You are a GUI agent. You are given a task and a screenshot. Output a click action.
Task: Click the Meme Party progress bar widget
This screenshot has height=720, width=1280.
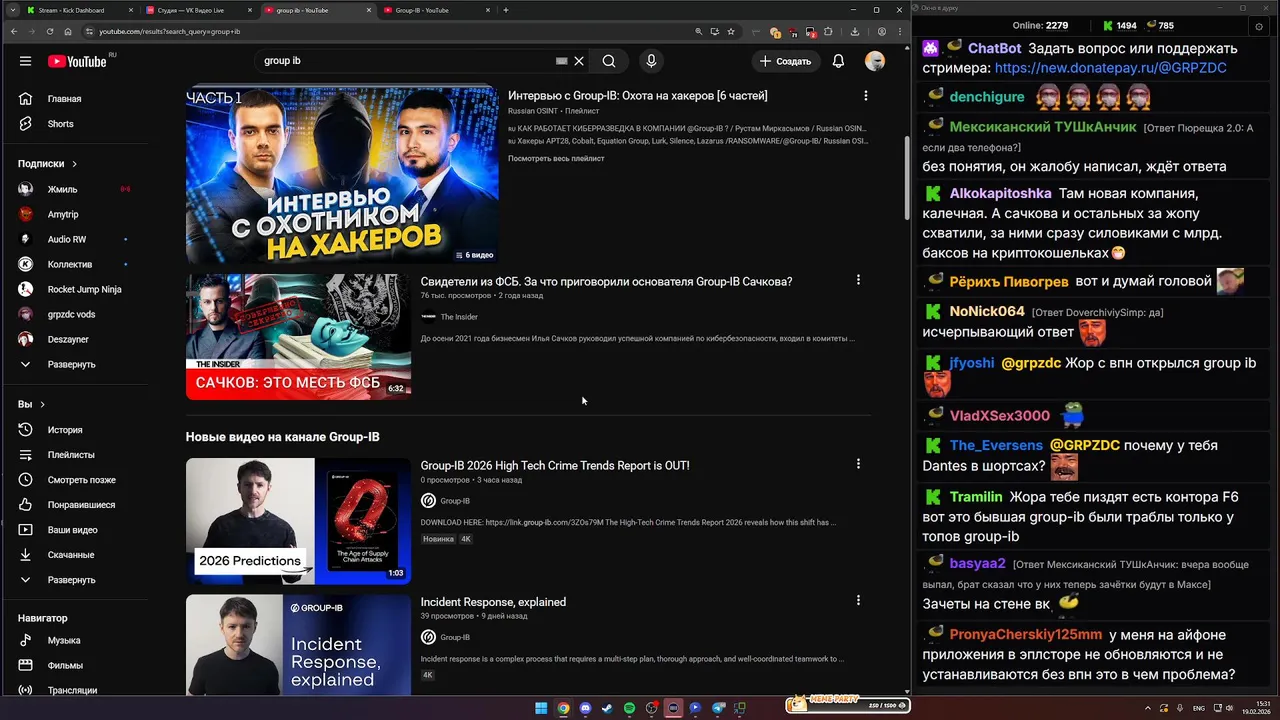point(847,704)
